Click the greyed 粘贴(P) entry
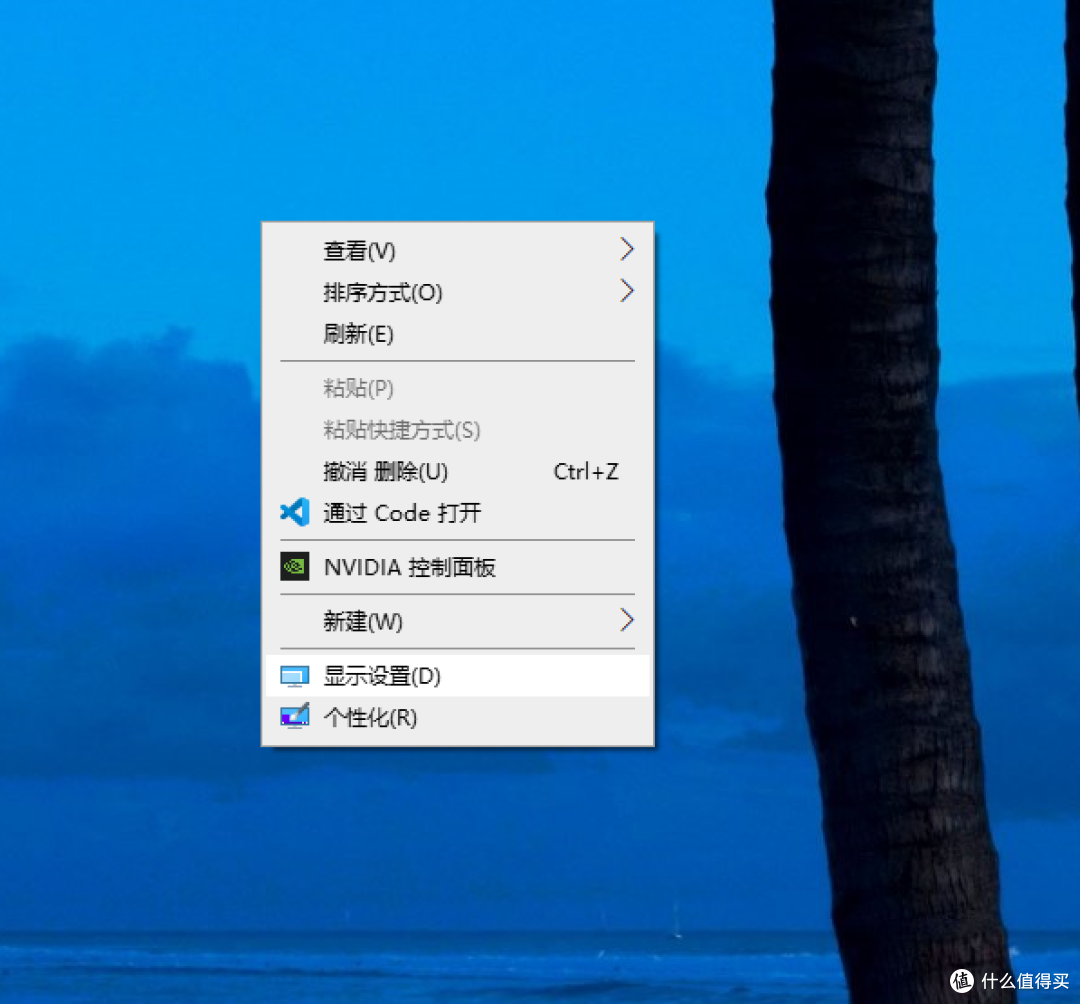This screenshot has width=1080, height=1004. [457, 388]
